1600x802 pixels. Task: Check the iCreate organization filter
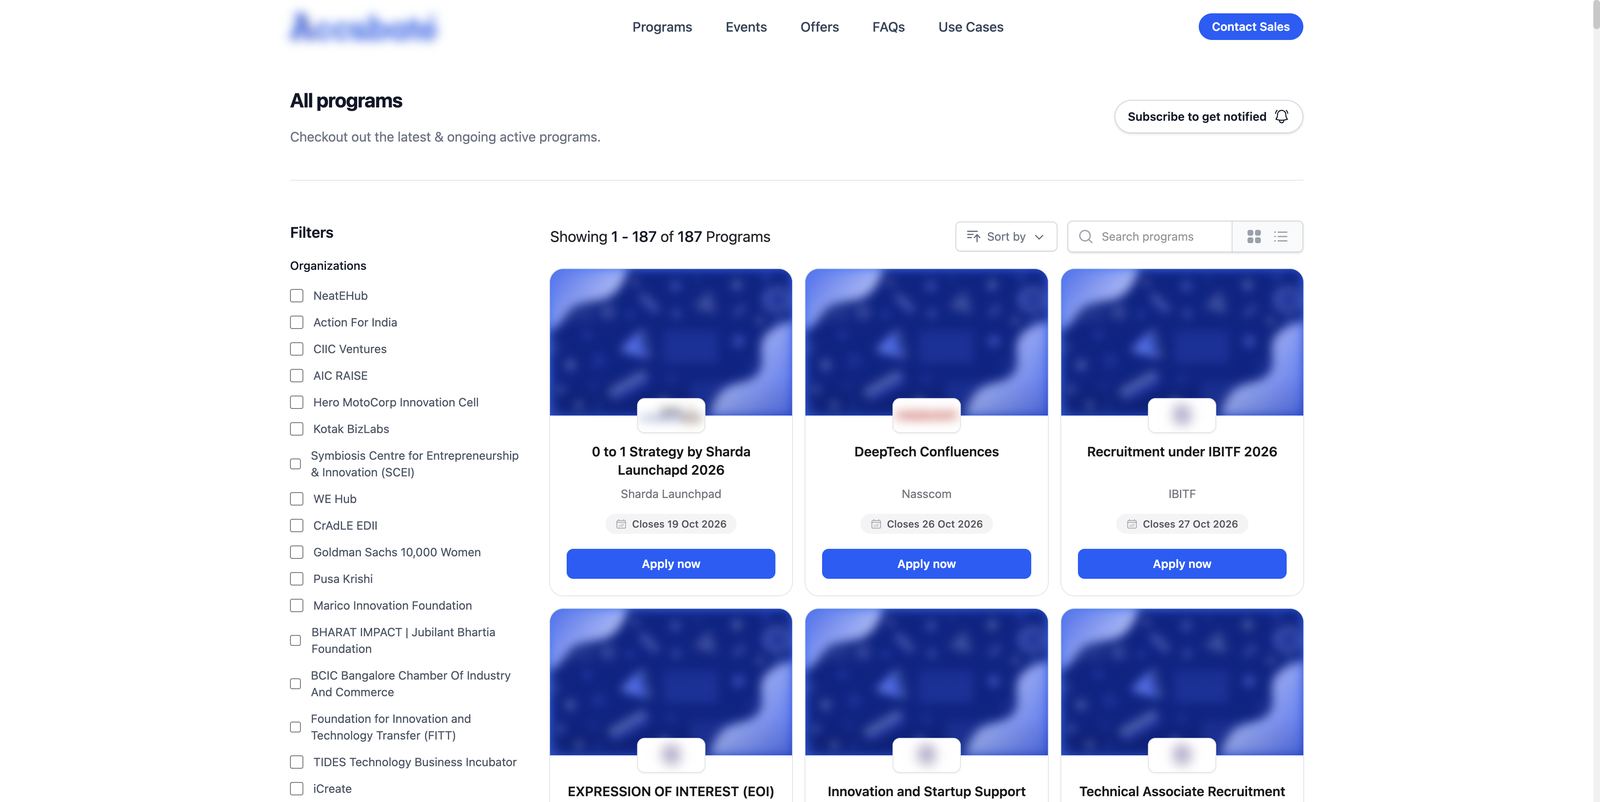coord(297,789)
